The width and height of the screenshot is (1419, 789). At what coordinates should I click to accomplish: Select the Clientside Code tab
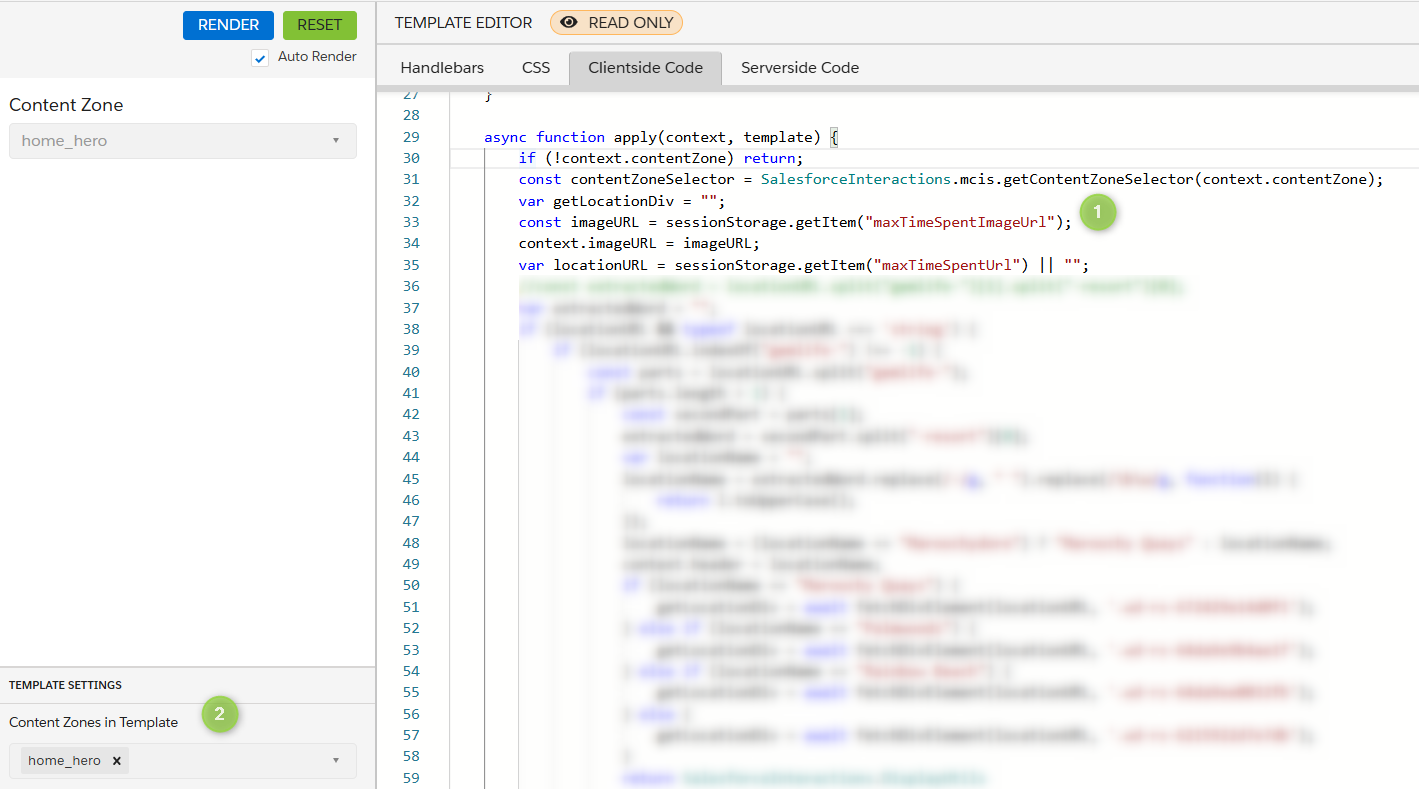click(x=645, y=68)
